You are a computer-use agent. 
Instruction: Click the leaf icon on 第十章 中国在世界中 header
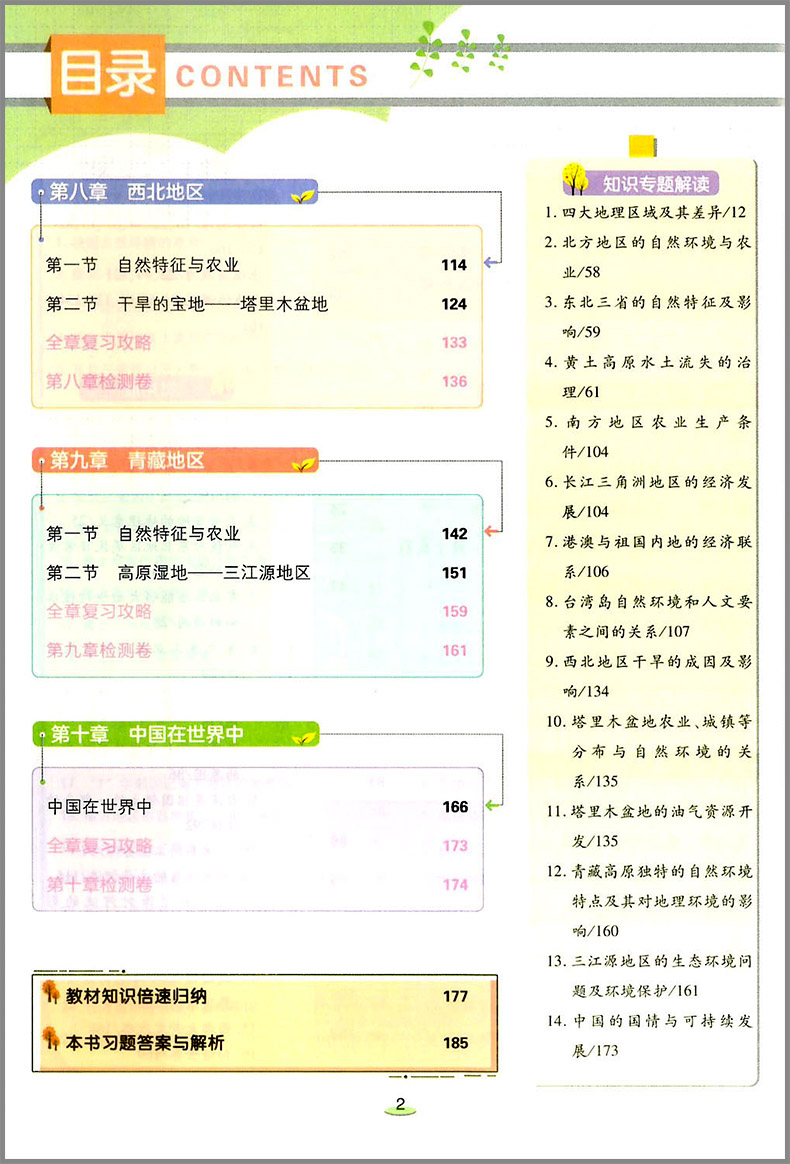pos(301,738)
